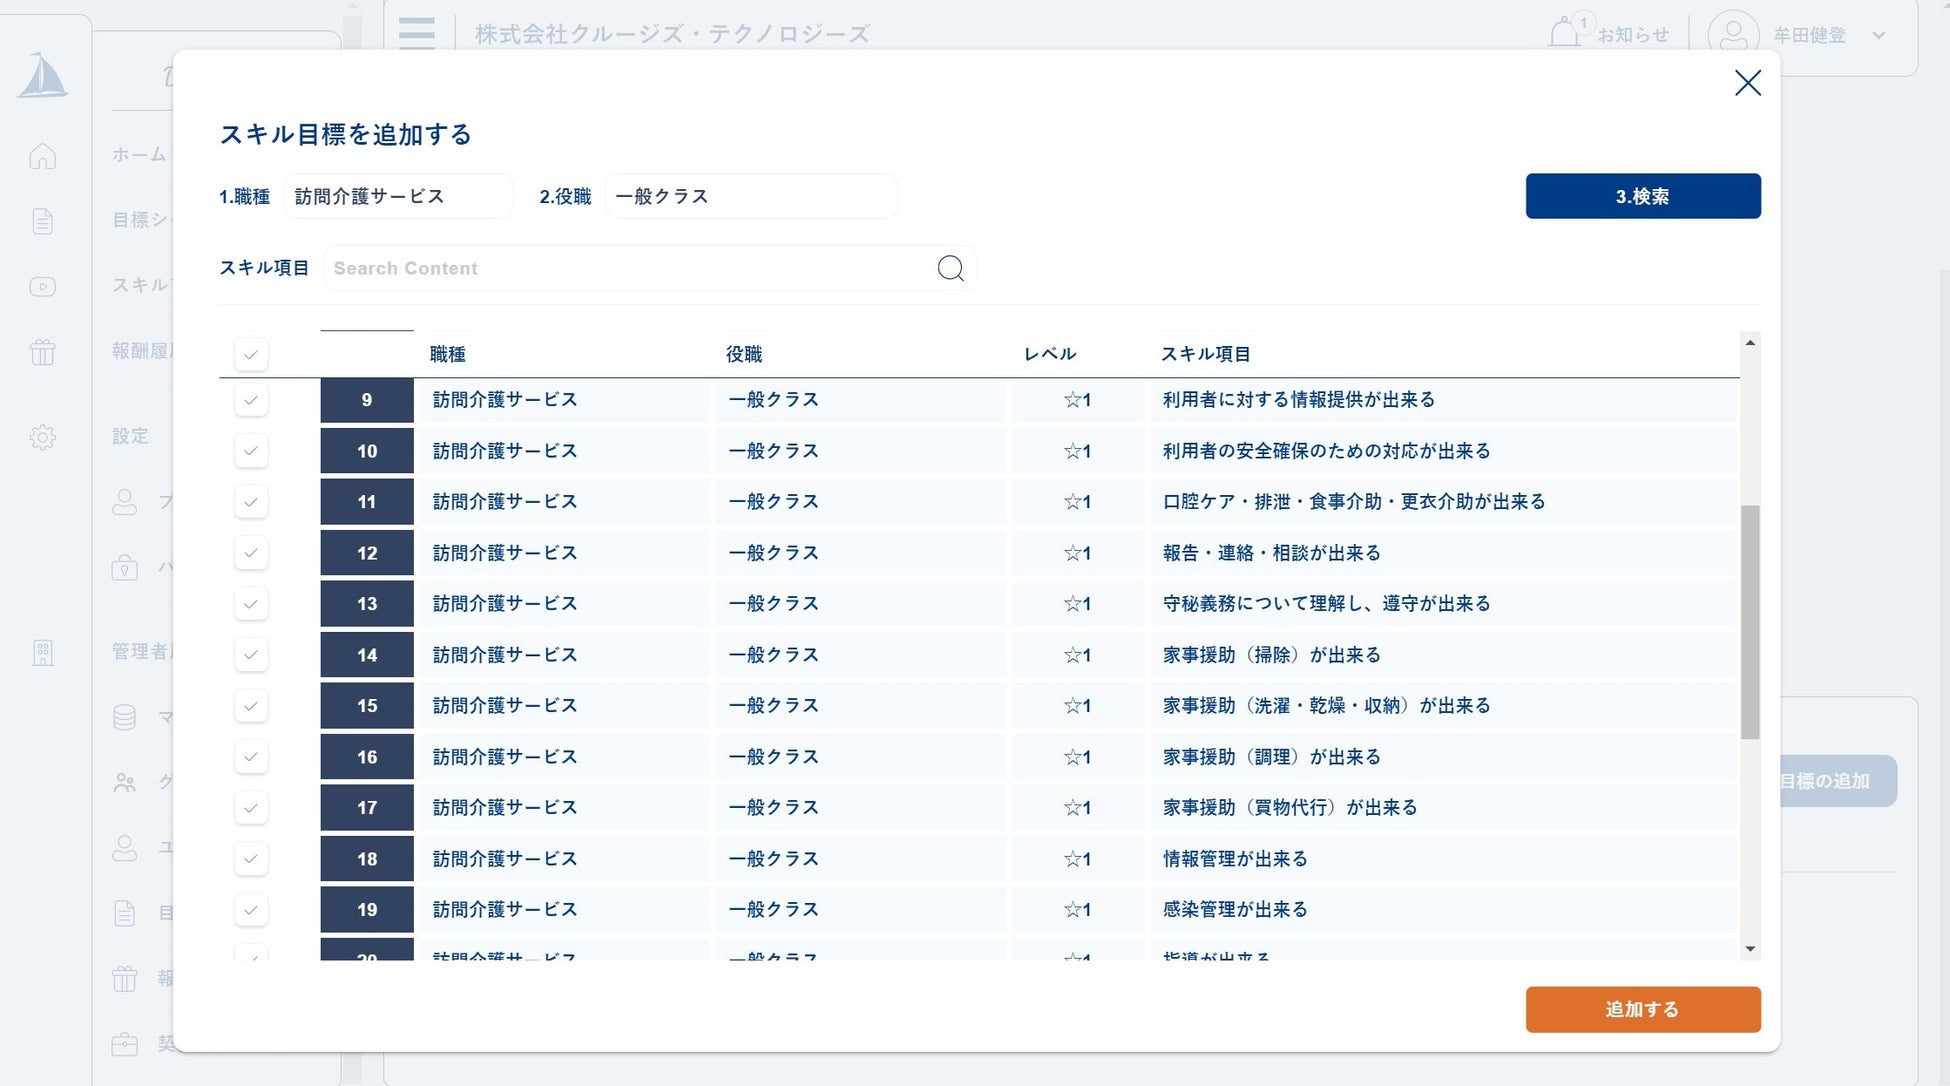Click the settings gear icon in sidebar
This screenshot has height=1086, width=1950.
42,437
